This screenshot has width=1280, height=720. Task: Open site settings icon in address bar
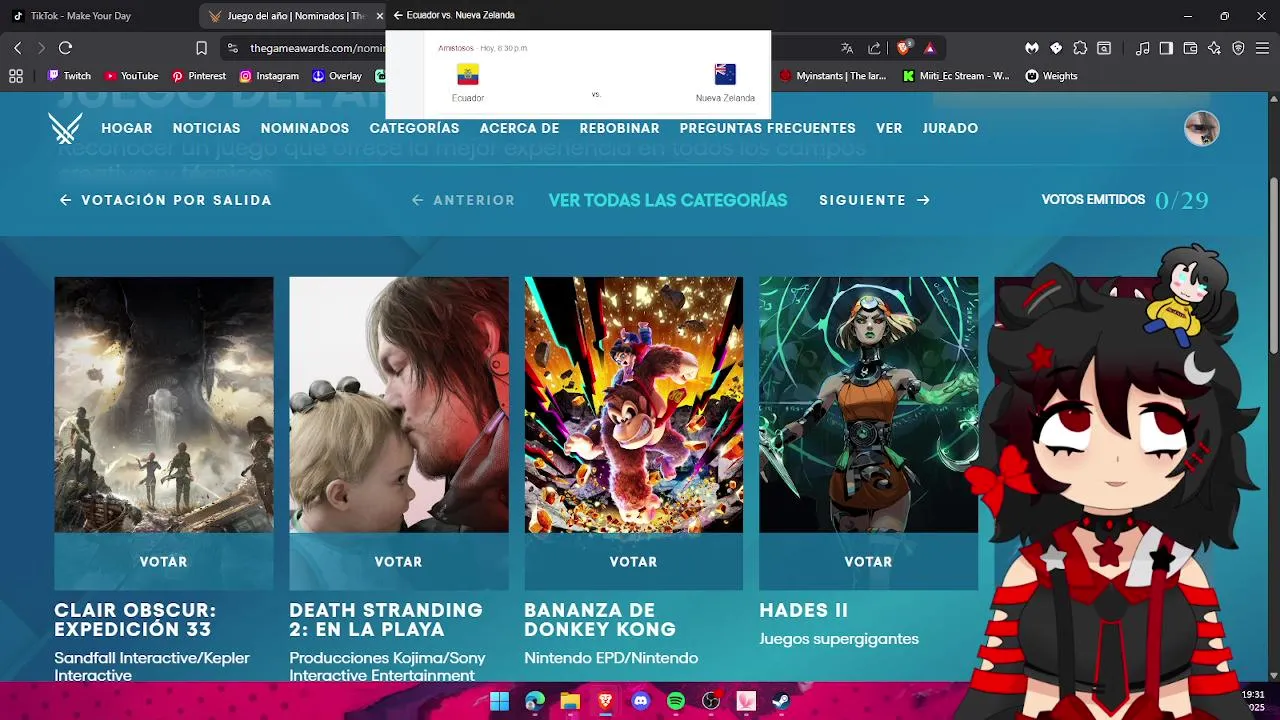click(x=232, y=48)
